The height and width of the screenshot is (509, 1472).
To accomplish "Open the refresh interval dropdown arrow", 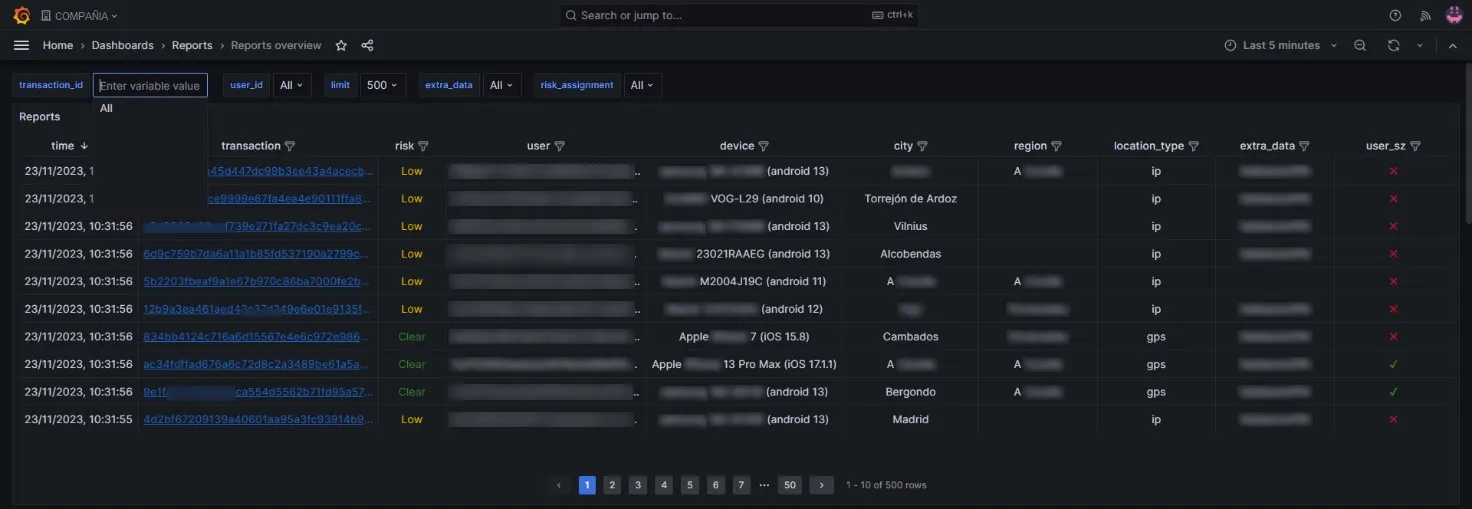I will 1419,45.
